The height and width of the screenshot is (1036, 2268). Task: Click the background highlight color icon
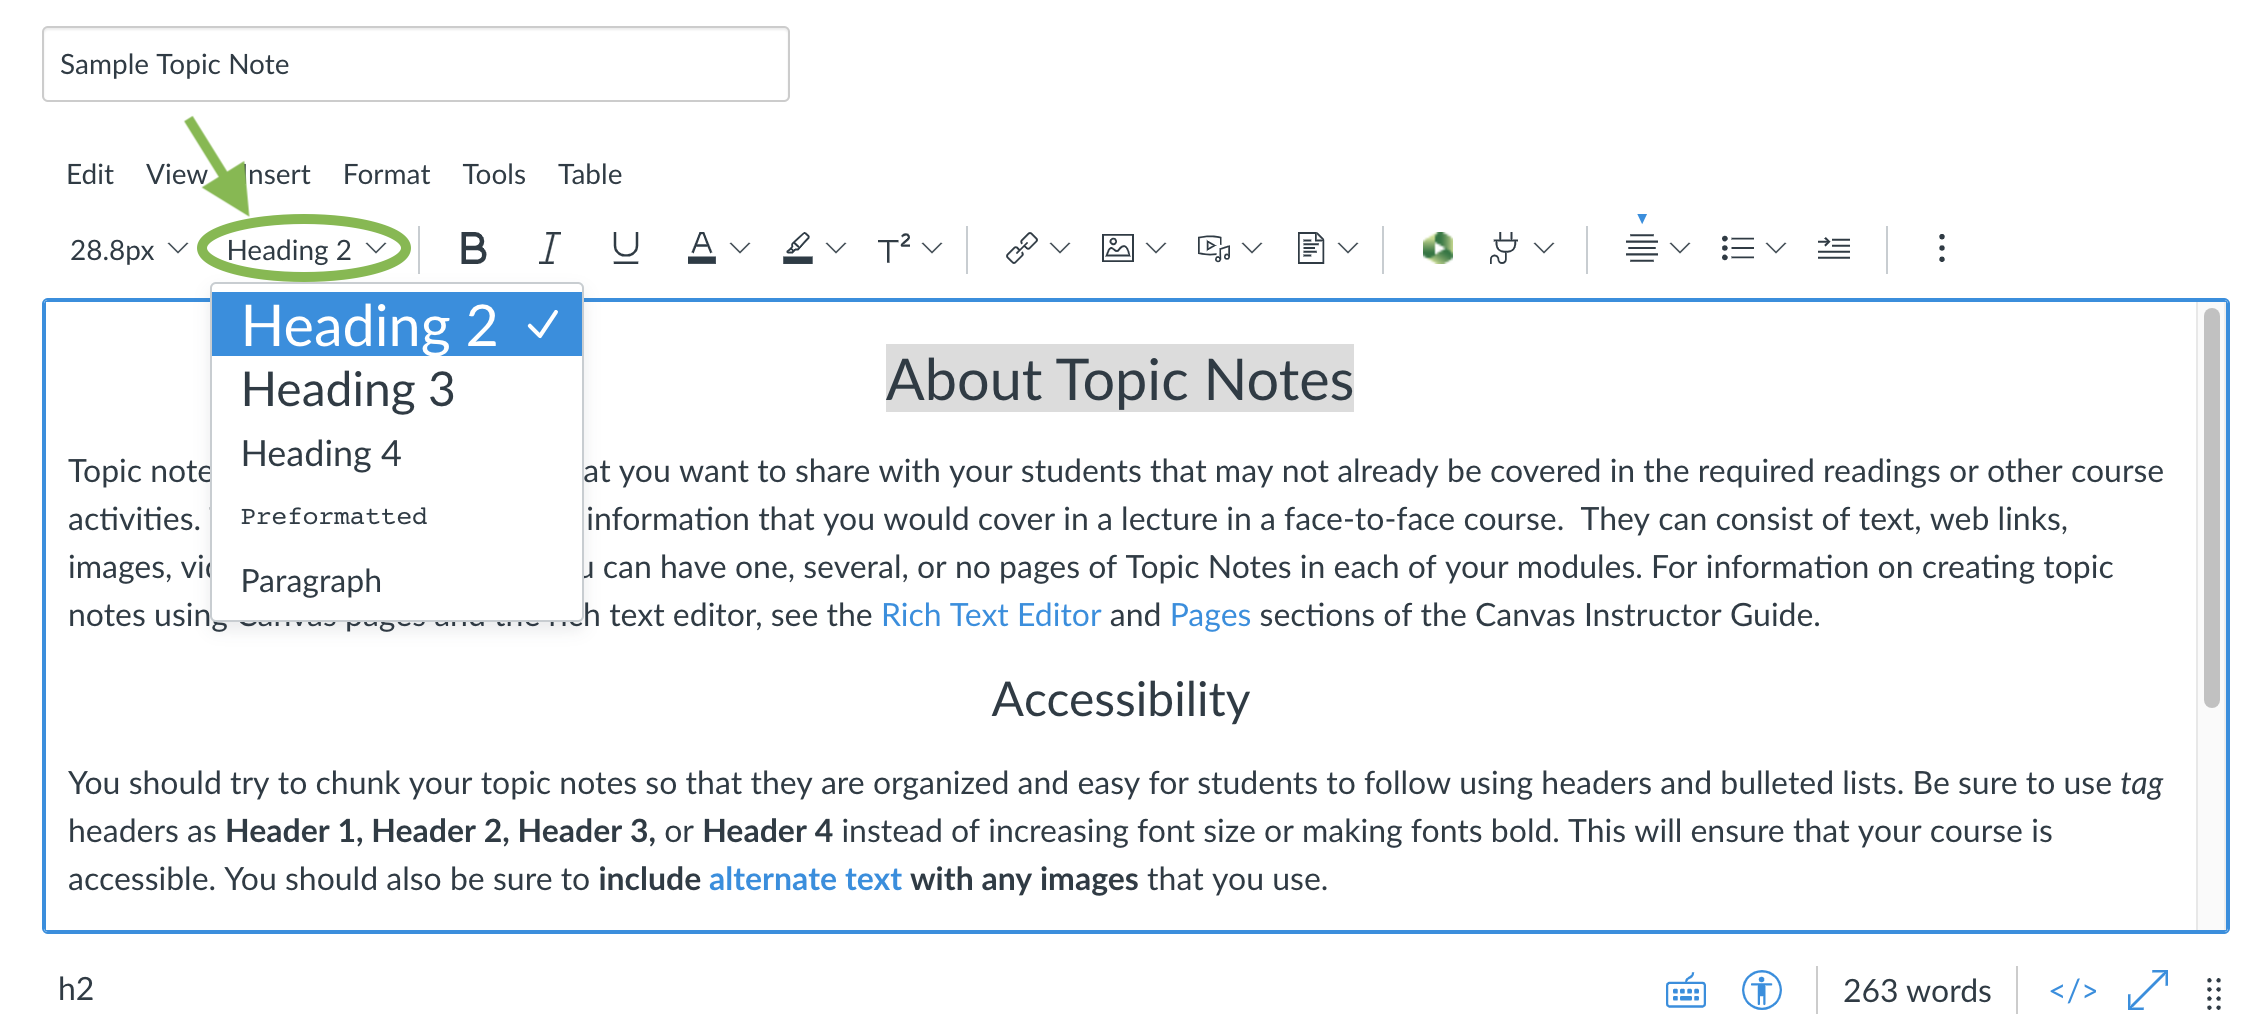[798, 248]
